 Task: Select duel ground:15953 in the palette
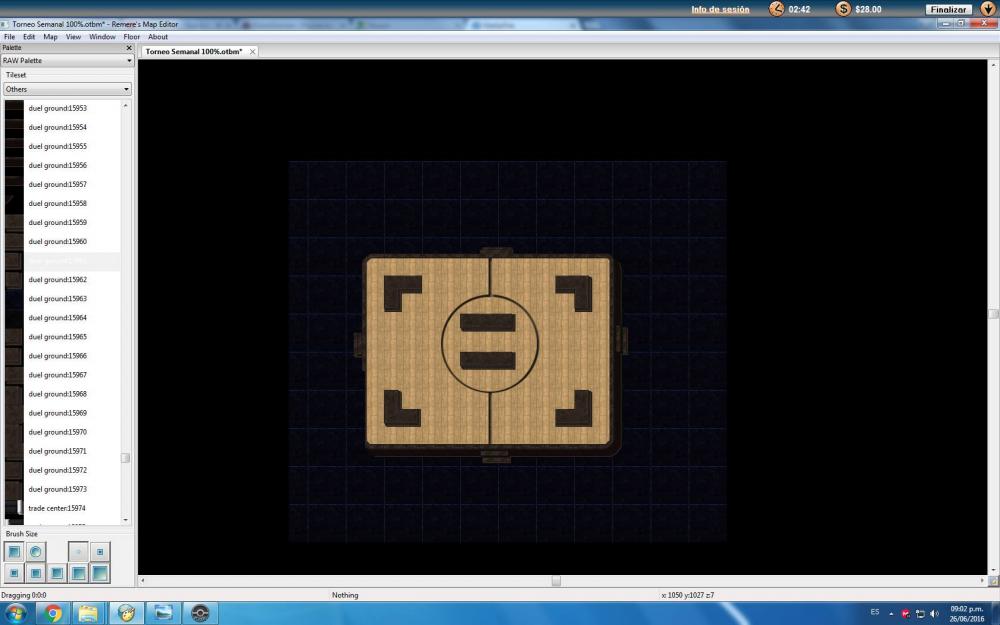[62, 108]
